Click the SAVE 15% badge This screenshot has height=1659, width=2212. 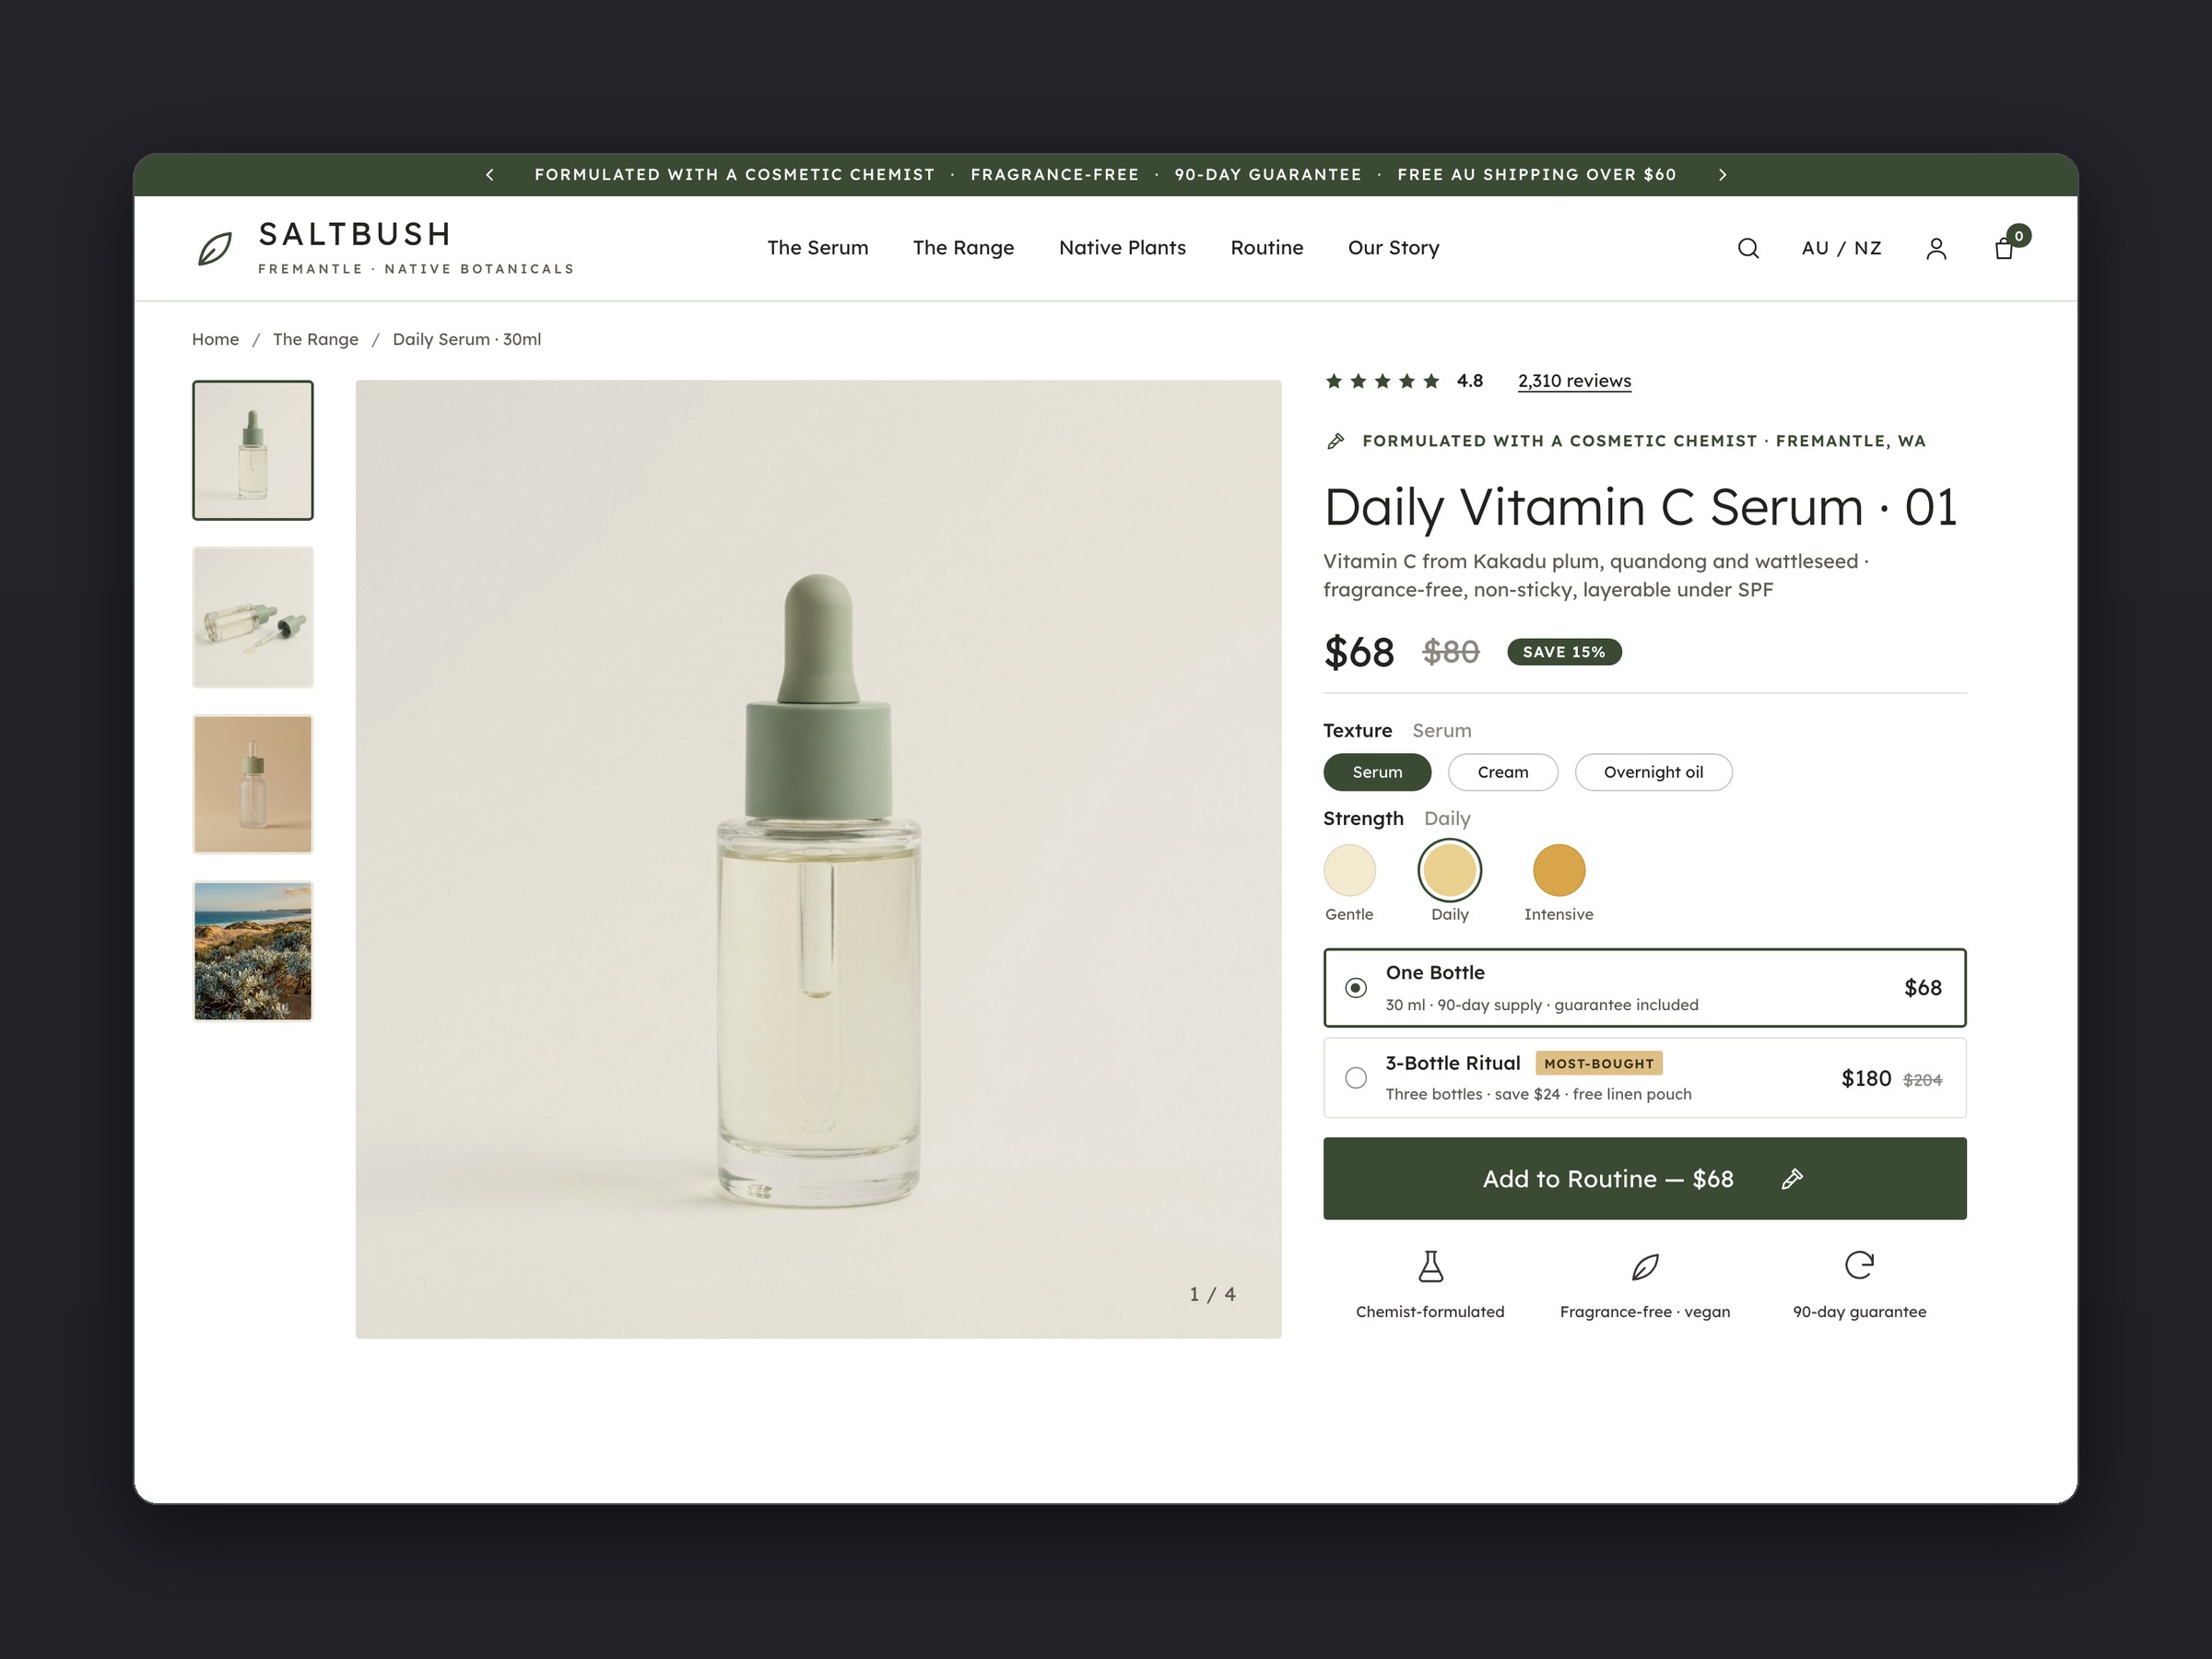(x=1564, y=652)
